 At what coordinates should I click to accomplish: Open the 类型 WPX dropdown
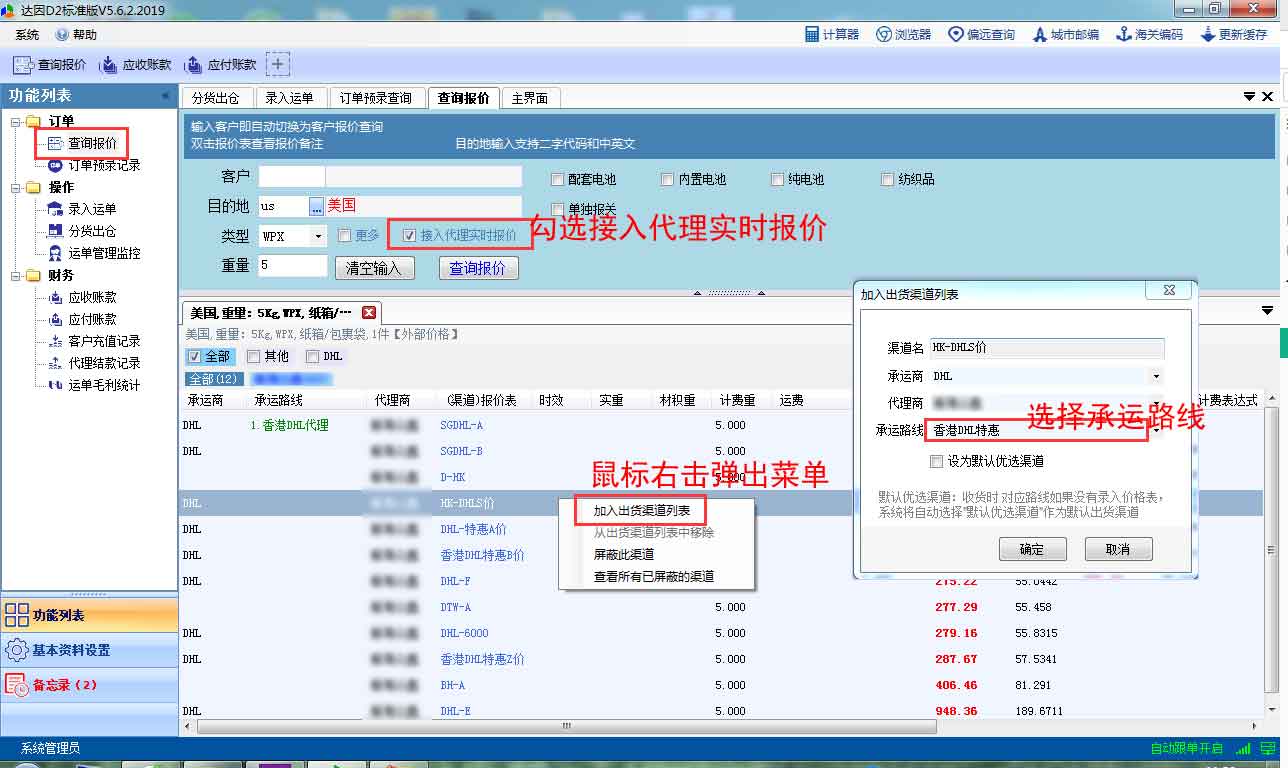[318, 236]
